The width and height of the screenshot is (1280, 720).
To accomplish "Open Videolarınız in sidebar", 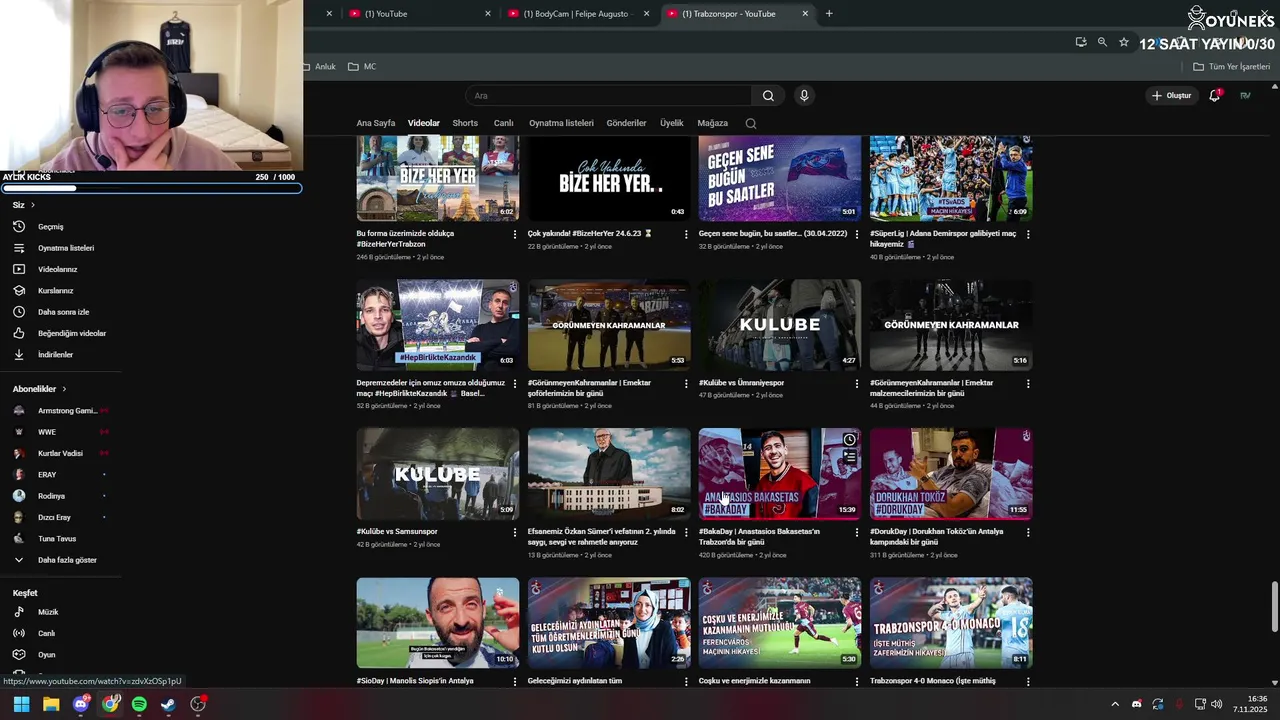I will tap(57, 269).
